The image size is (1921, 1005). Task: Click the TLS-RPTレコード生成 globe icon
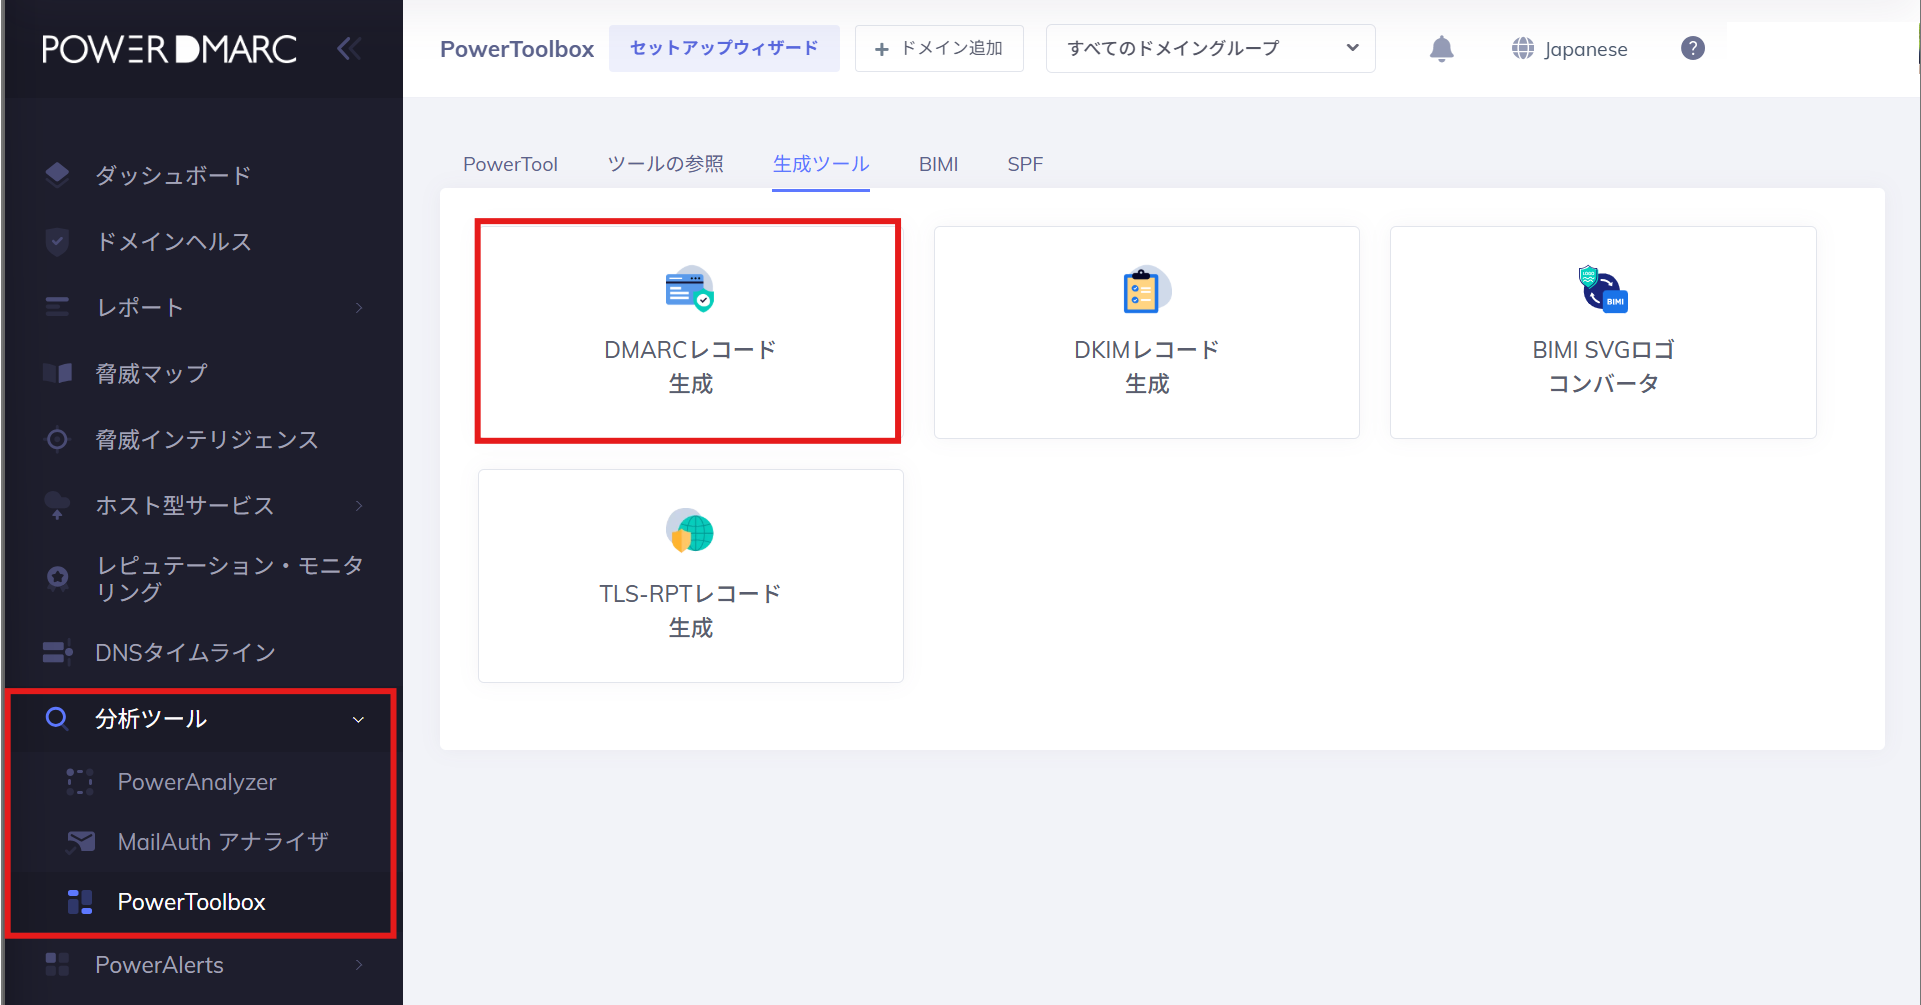click(x=690, y=531)
